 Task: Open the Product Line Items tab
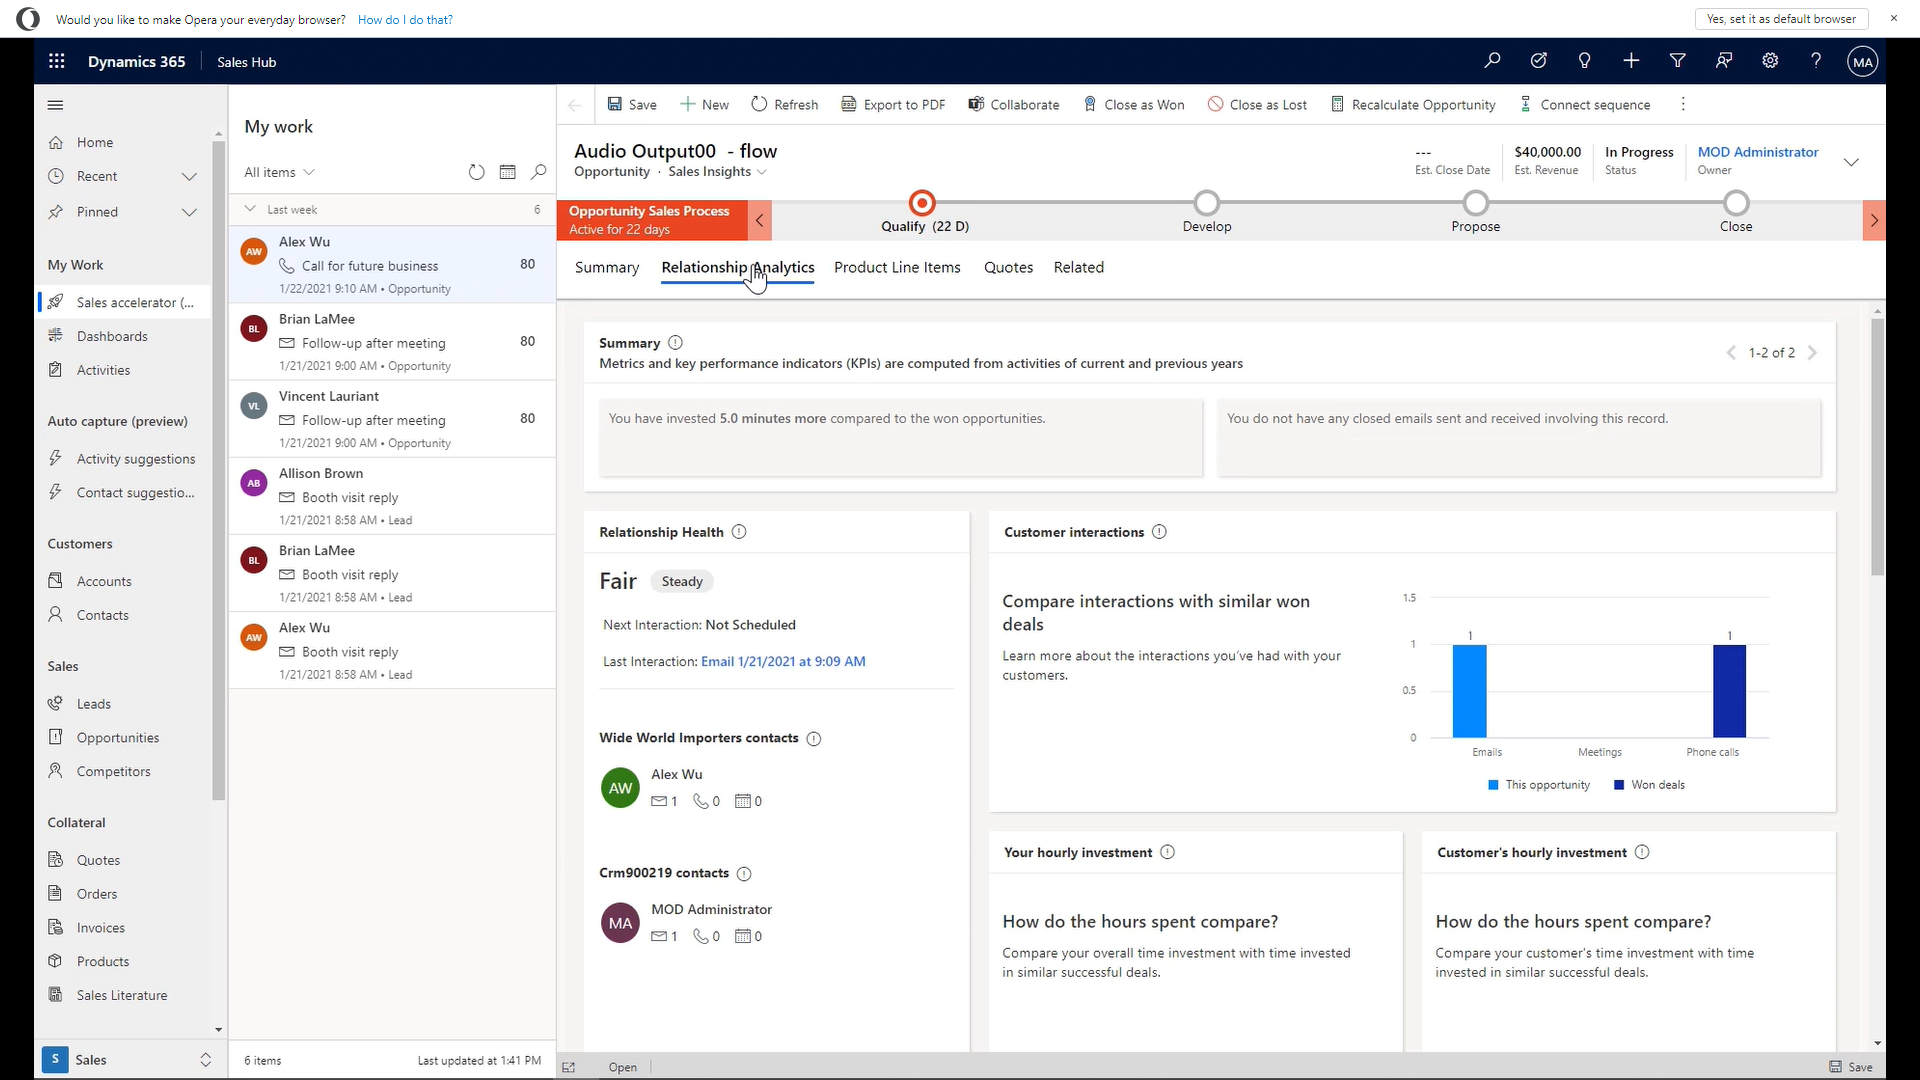[897, 268]
